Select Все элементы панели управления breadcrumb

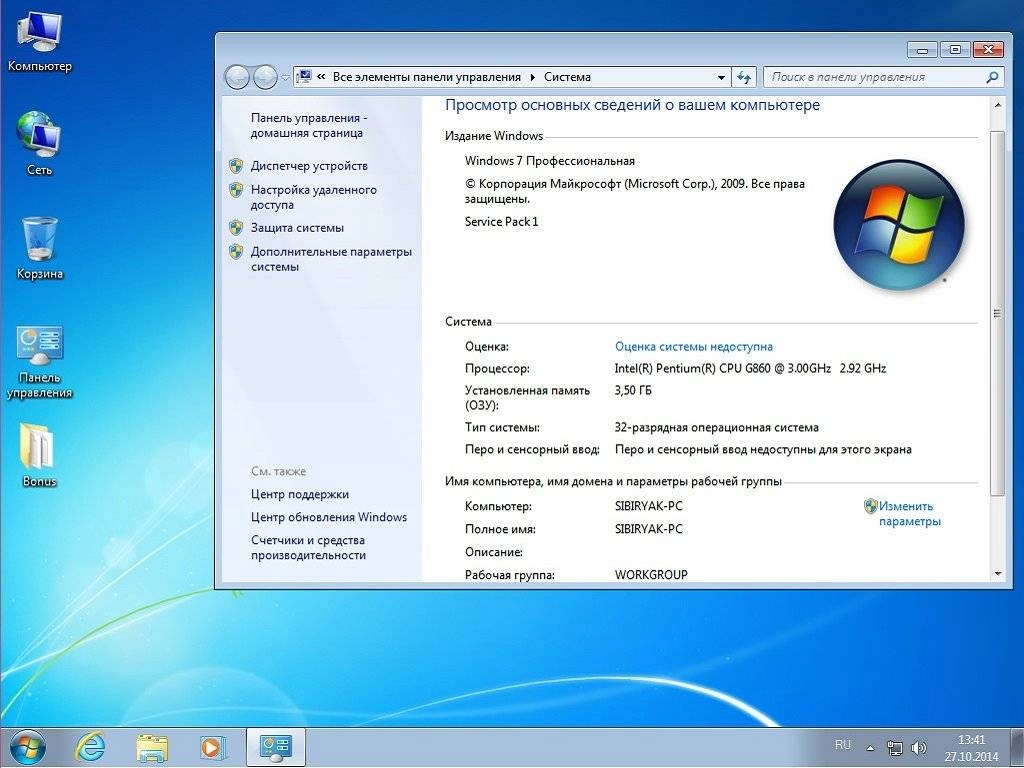[x=426, y=77]
